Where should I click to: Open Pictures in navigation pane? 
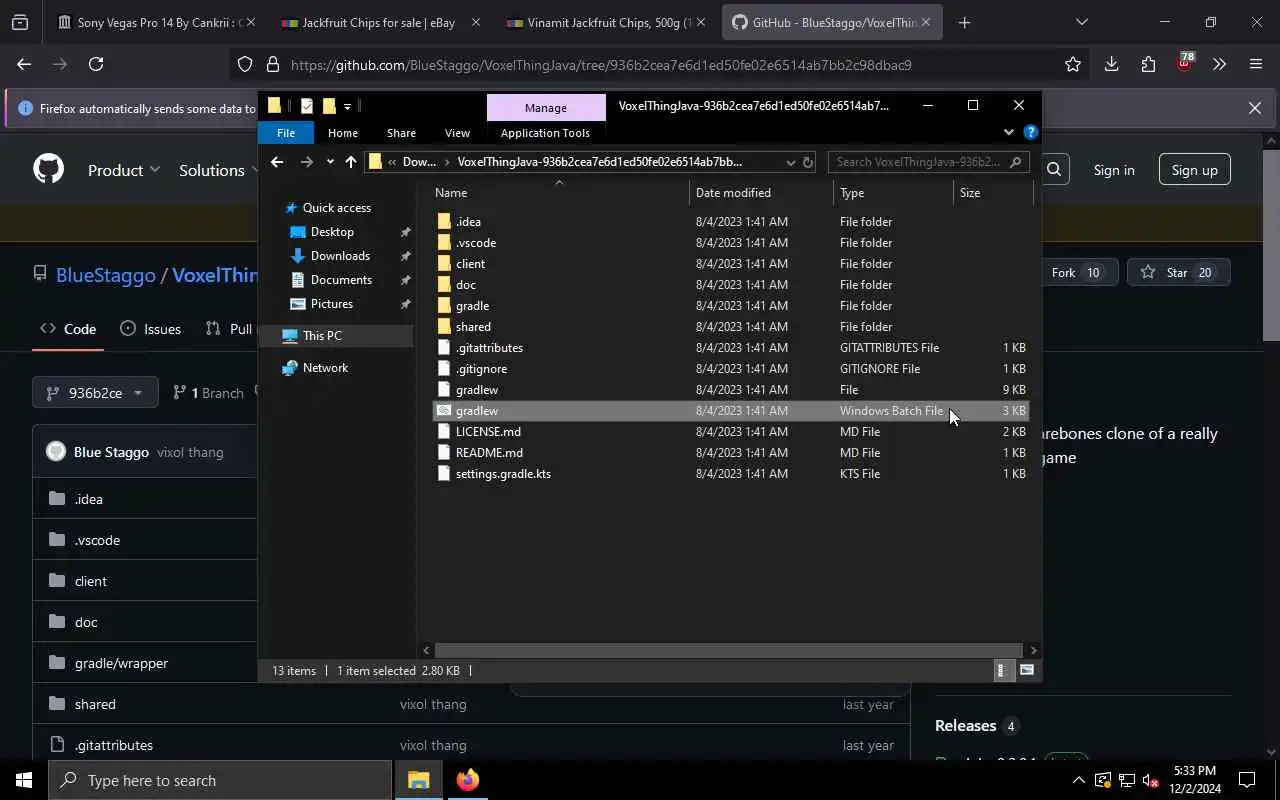coord(331,304)
